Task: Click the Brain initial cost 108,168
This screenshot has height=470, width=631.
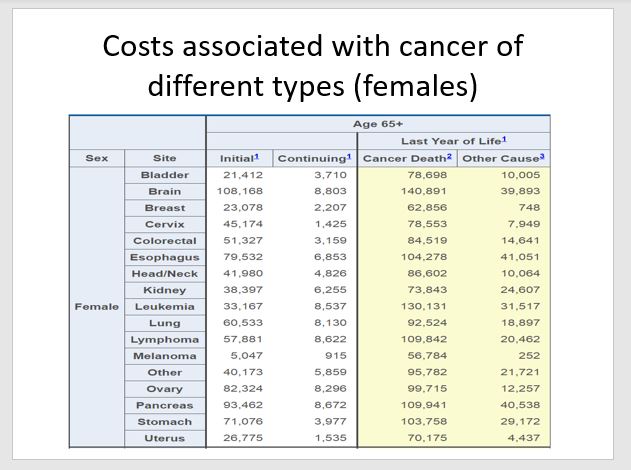Action: [x=239, y=191]
